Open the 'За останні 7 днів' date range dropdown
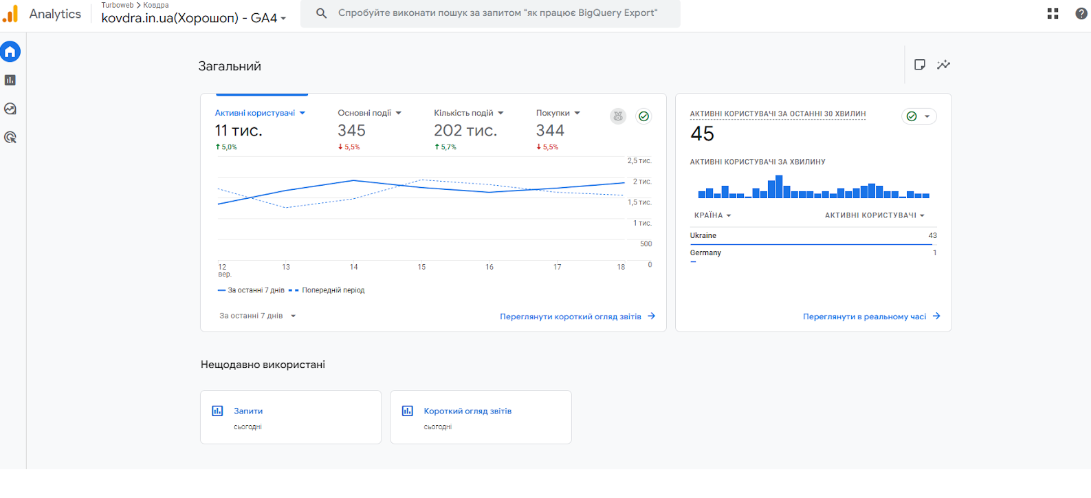The width and height of the screenshot is (1091, 498). 258,316
